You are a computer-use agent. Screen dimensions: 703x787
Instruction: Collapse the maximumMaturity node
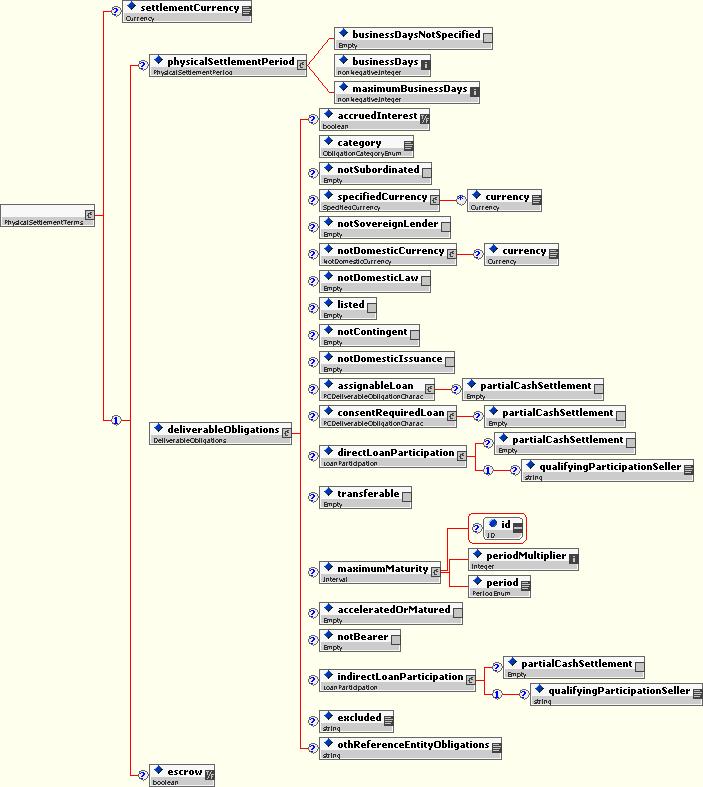coord(435,572)
